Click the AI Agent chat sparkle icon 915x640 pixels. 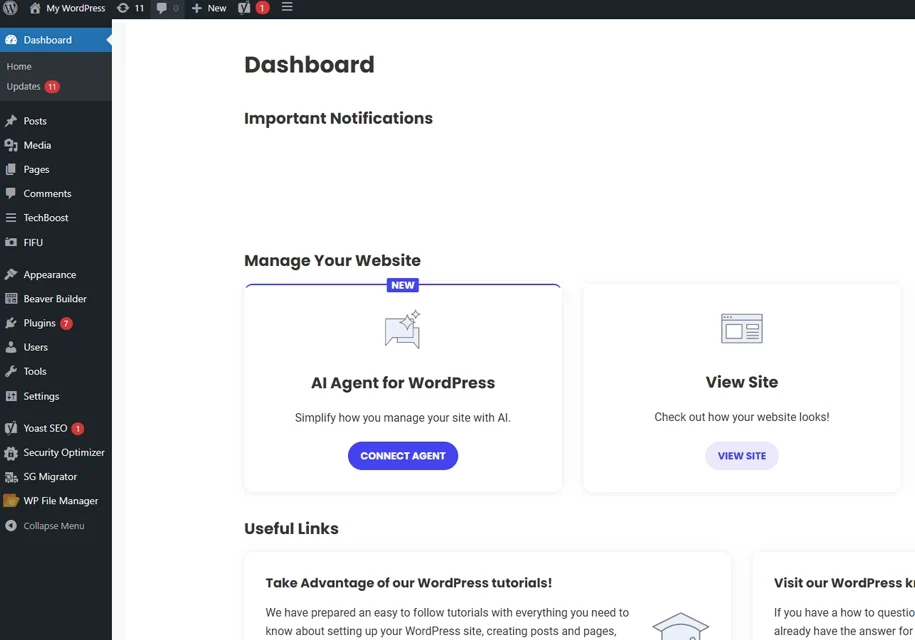(403, 330)
